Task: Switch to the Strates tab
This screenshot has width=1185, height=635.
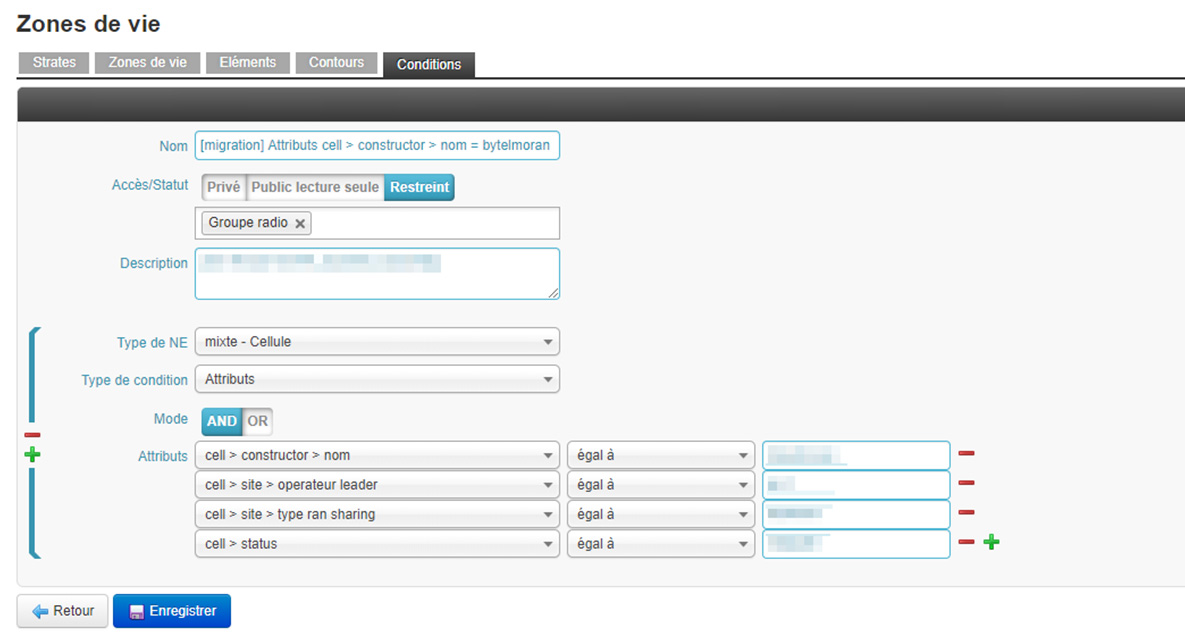Action: click(54, 63)
